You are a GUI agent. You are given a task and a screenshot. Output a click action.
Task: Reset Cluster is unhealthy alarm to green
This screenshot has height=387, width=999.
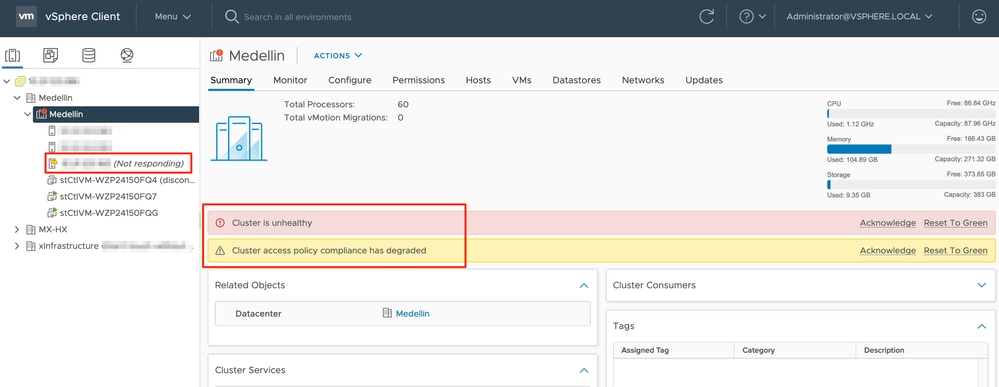pyautogui.click(x=956, y=223)
